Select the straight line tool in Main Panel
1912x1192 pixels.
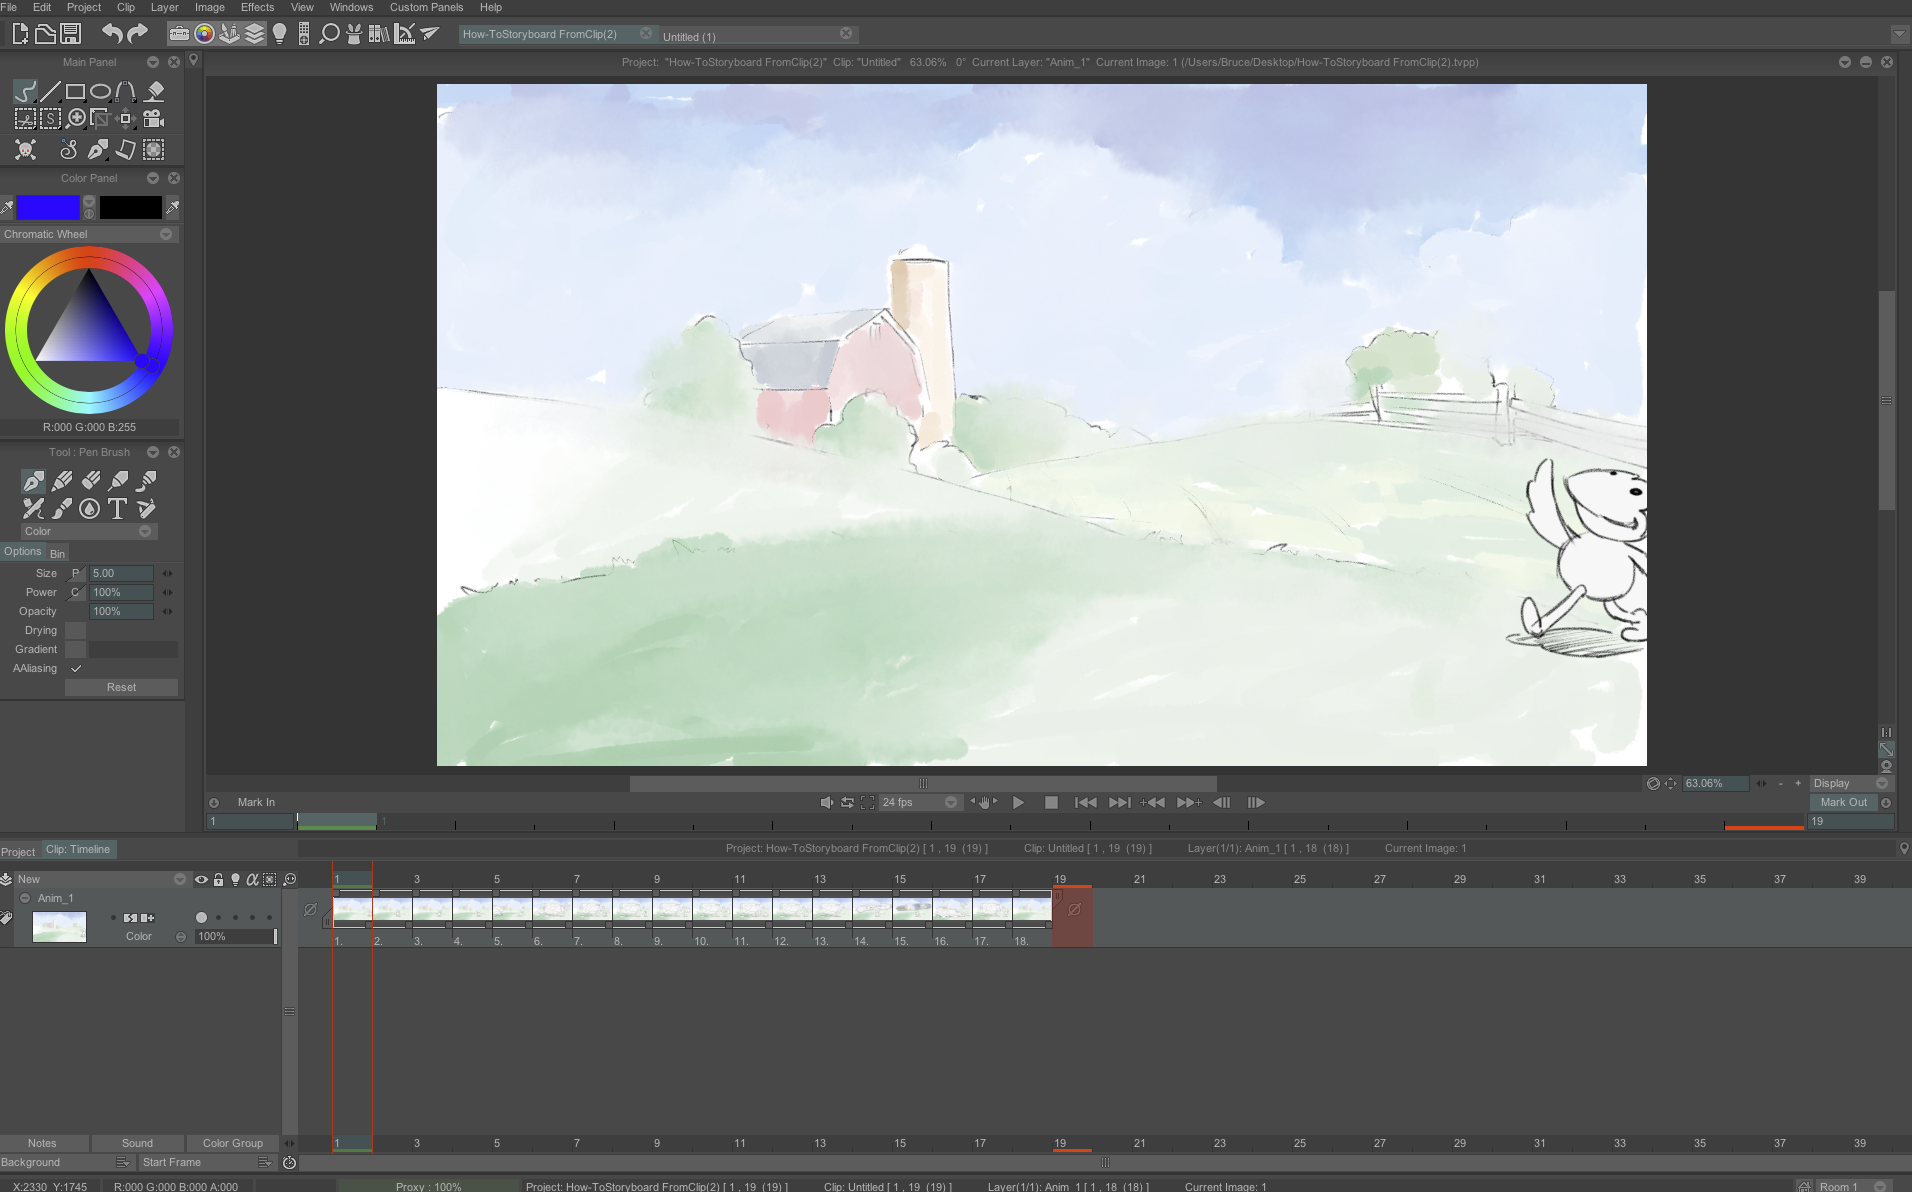click(50, 92)
